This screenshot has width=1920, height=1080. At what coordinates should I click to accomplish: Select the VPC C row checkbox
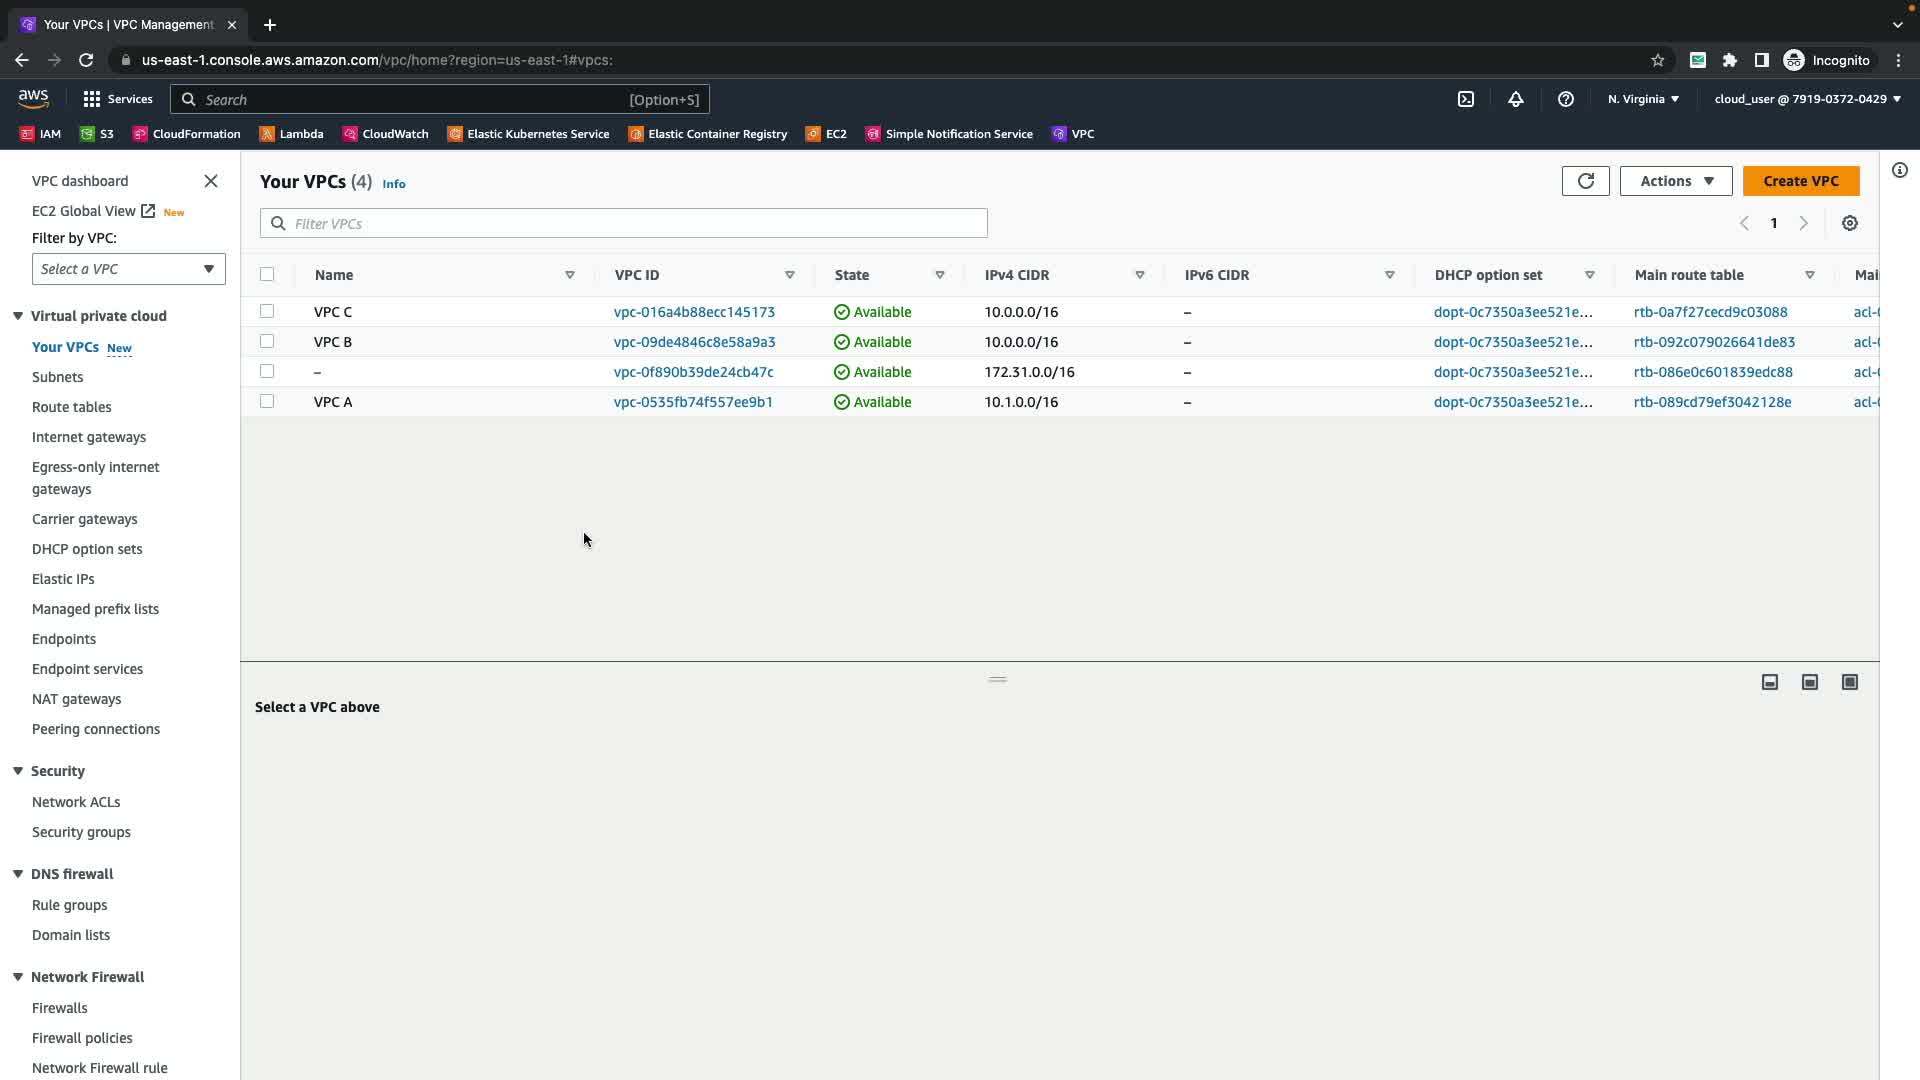tap(267, 311)
